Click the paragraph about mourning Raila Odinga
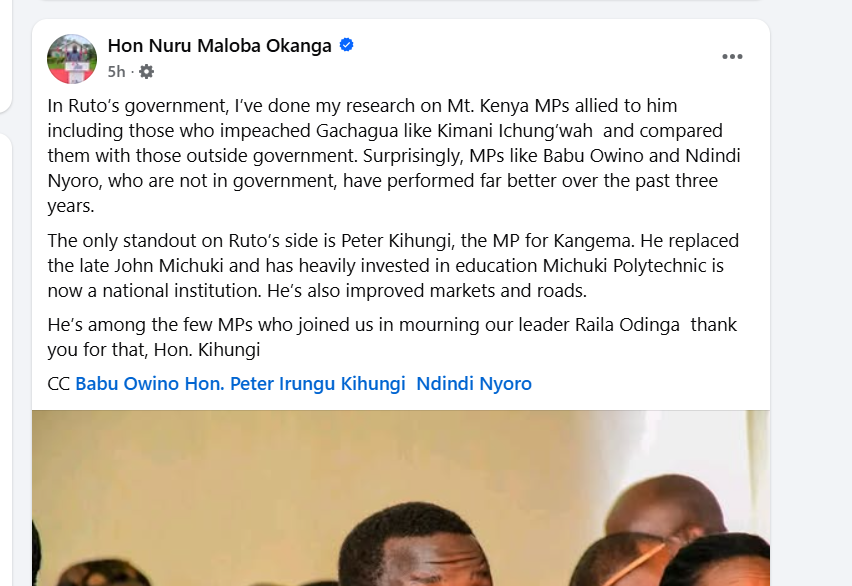This screenshot has width=852, height=586. pos(390,337)
